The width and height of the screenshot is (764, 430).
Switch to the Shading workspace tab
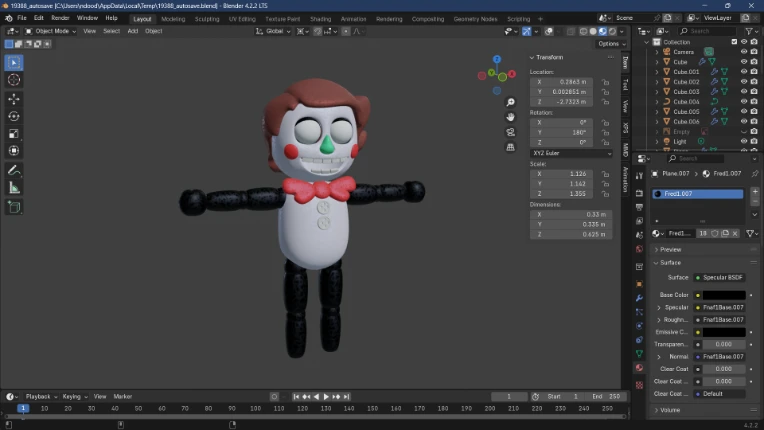pos(321,19)
